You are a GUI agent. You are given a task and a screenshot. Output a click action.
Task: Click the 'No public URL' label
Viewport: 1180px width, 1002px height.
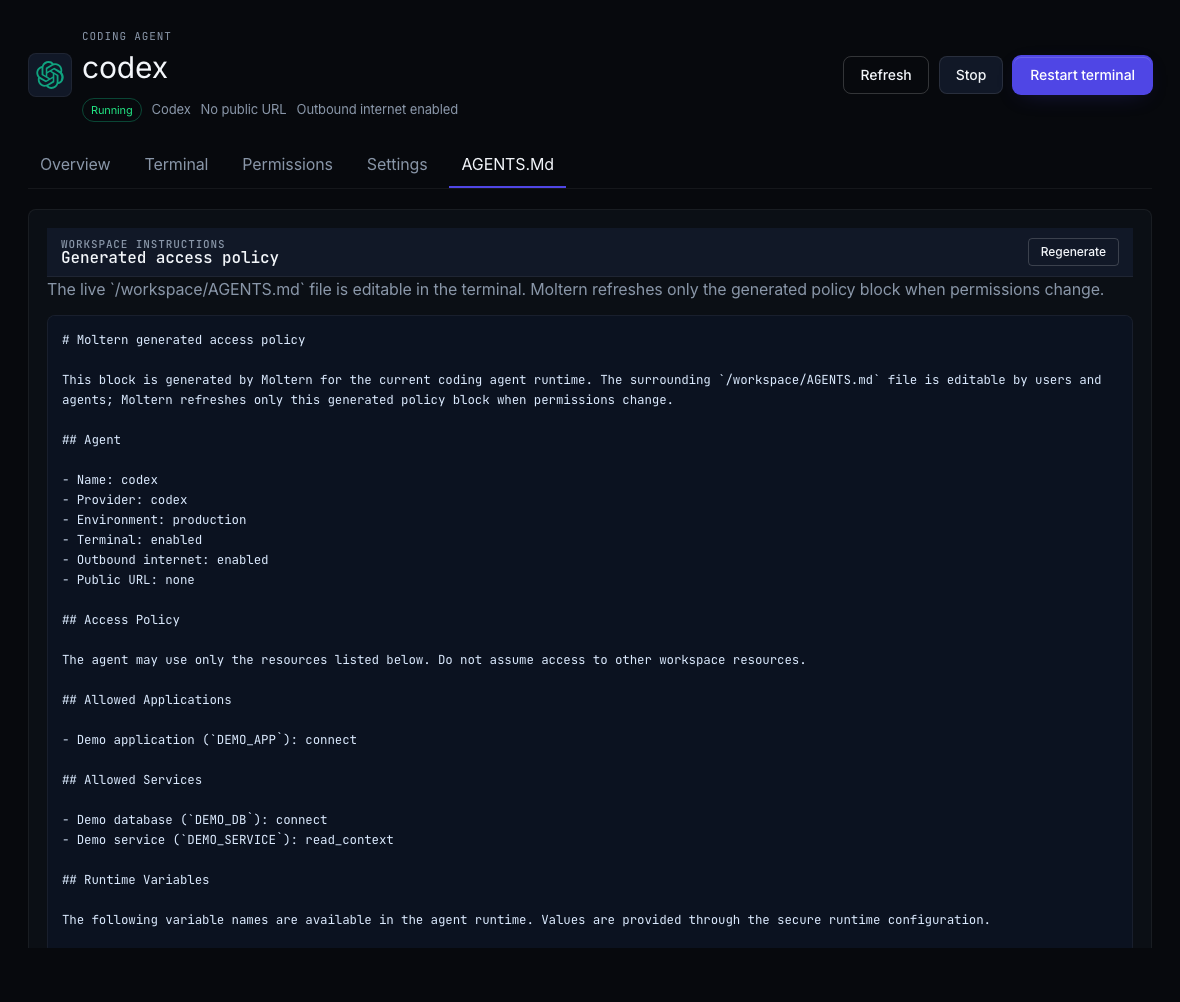point(243,109)
